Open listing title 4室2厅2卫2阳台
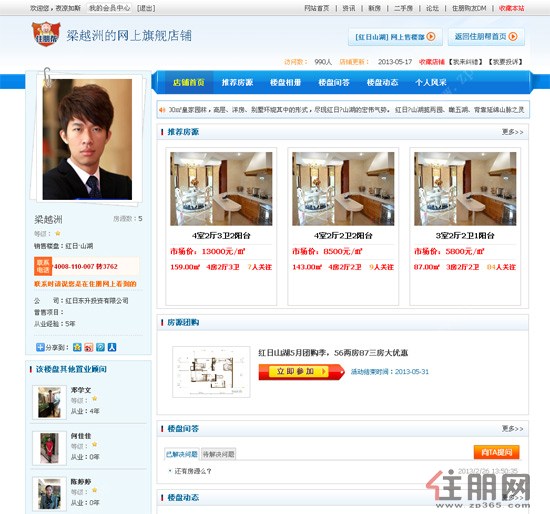The height and width of the screenshot is (514, 550). (343, 235)
